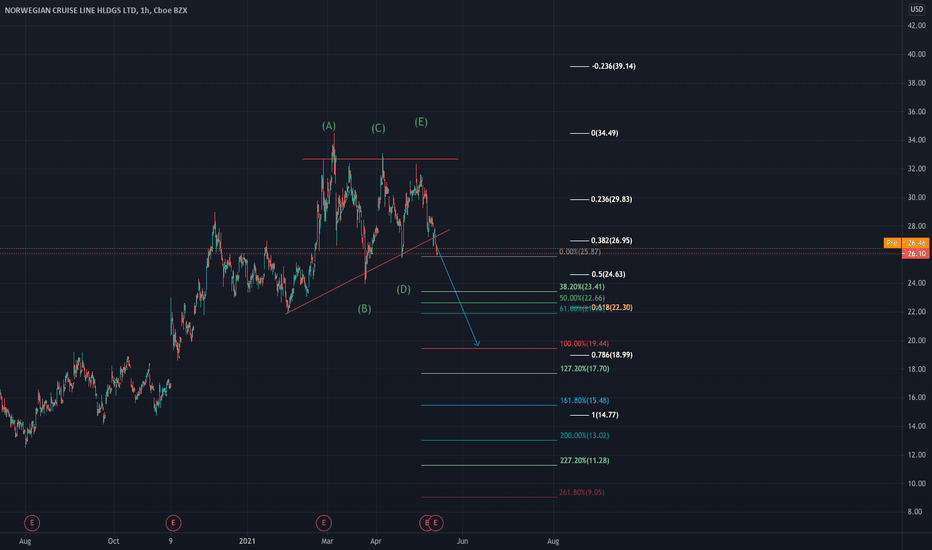
Task: Click the Apr label on time axis
Action: point(376,541)
